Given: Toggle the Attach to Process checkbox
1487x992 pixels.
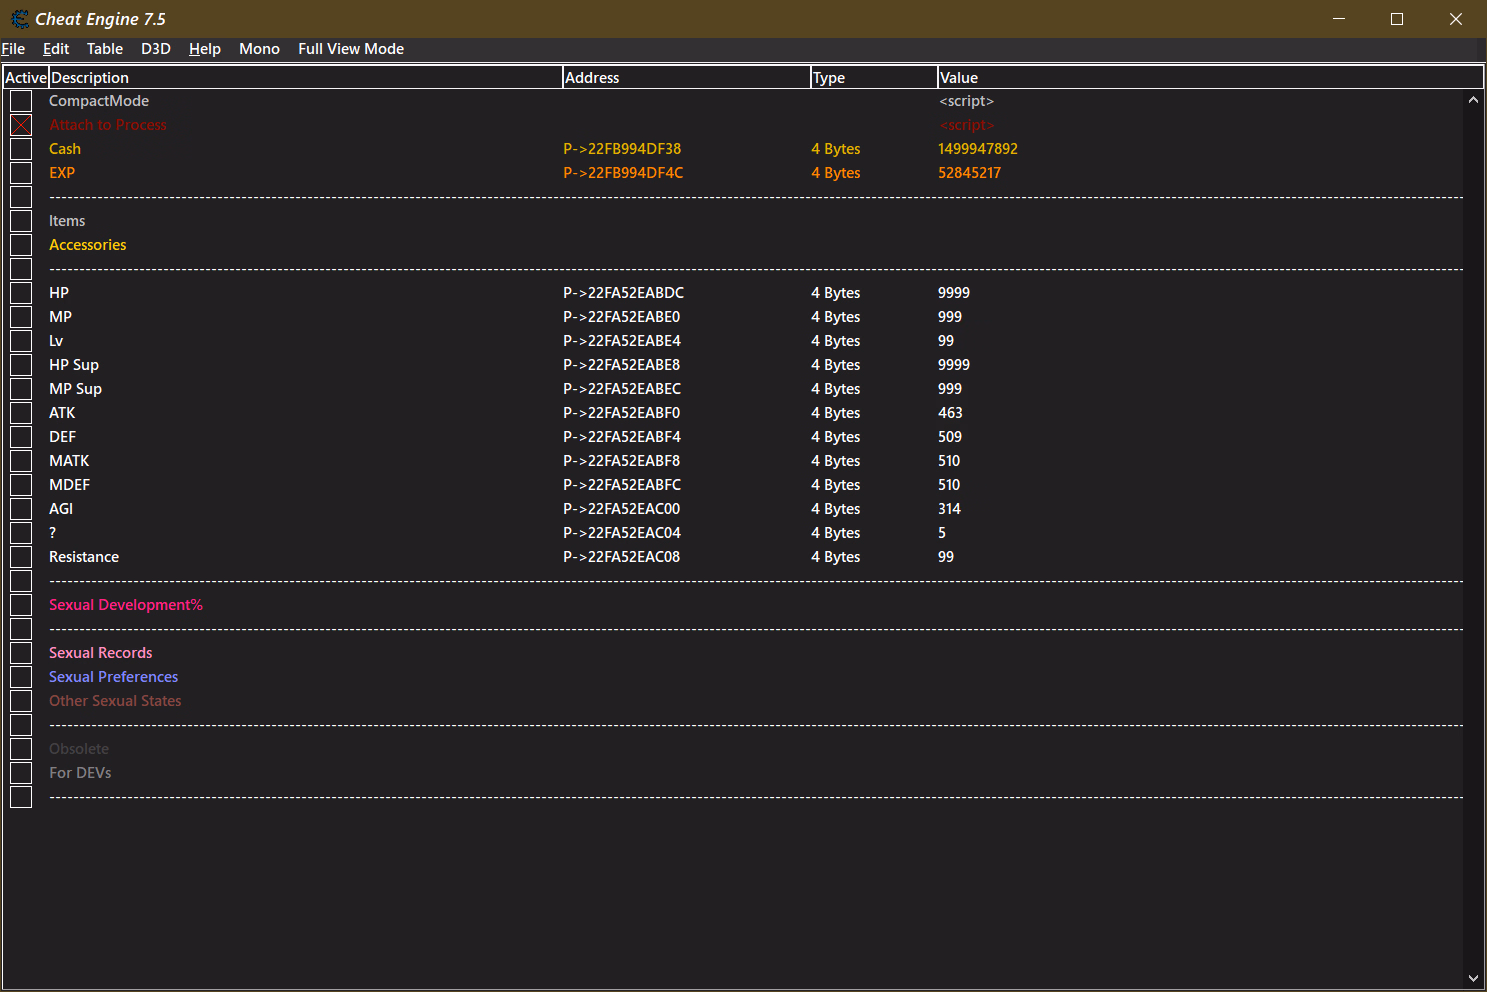Looking at the screenshot, I should click(21, 125).
